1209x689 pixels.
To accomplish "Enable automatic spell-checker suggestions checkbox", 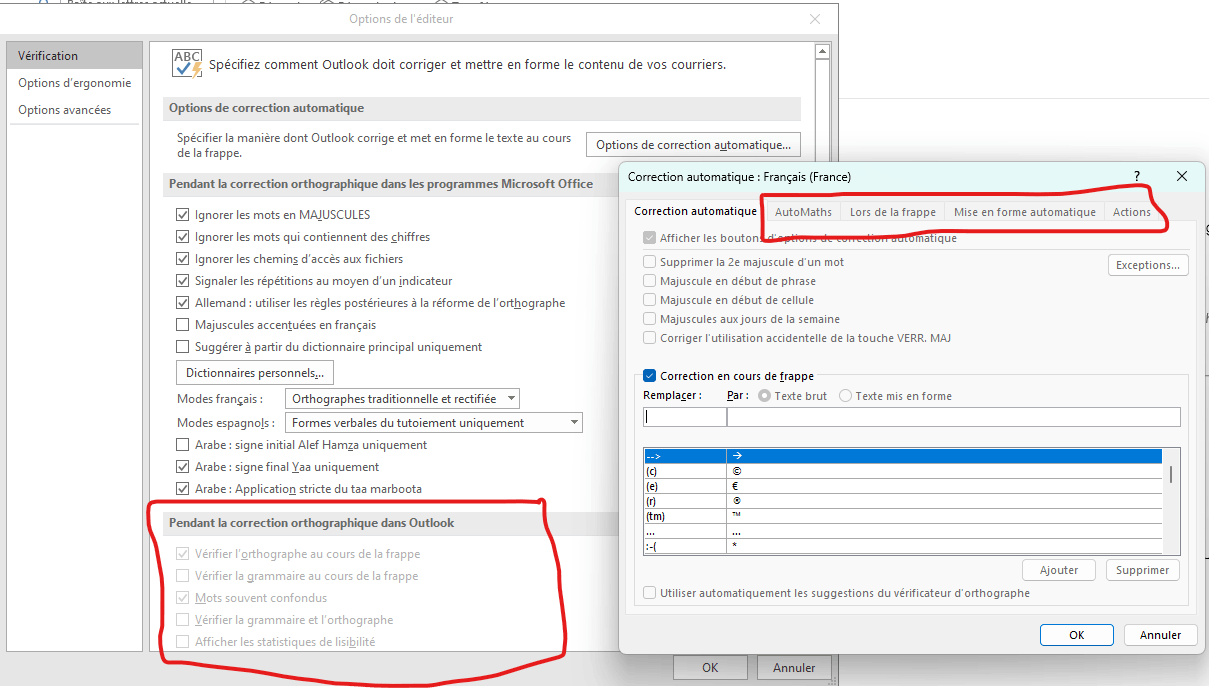I will [x=650, y=593].
